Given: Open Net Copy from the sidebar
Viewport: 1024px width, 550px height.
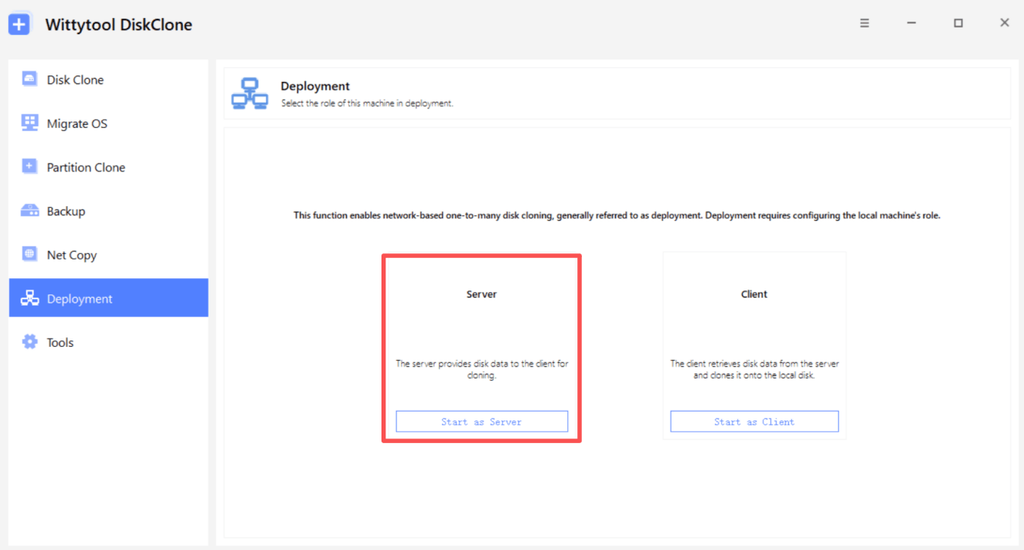Looking at the screenshot, I should (x=108, y=255).
